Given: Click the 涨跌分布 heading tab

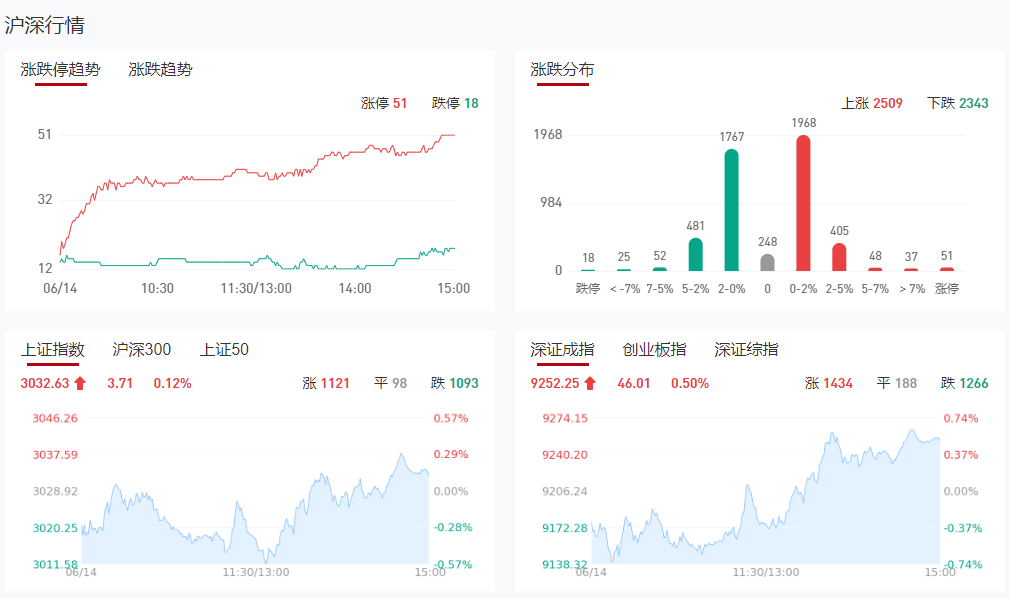Looking at the screenshot, I should [562, 70].
